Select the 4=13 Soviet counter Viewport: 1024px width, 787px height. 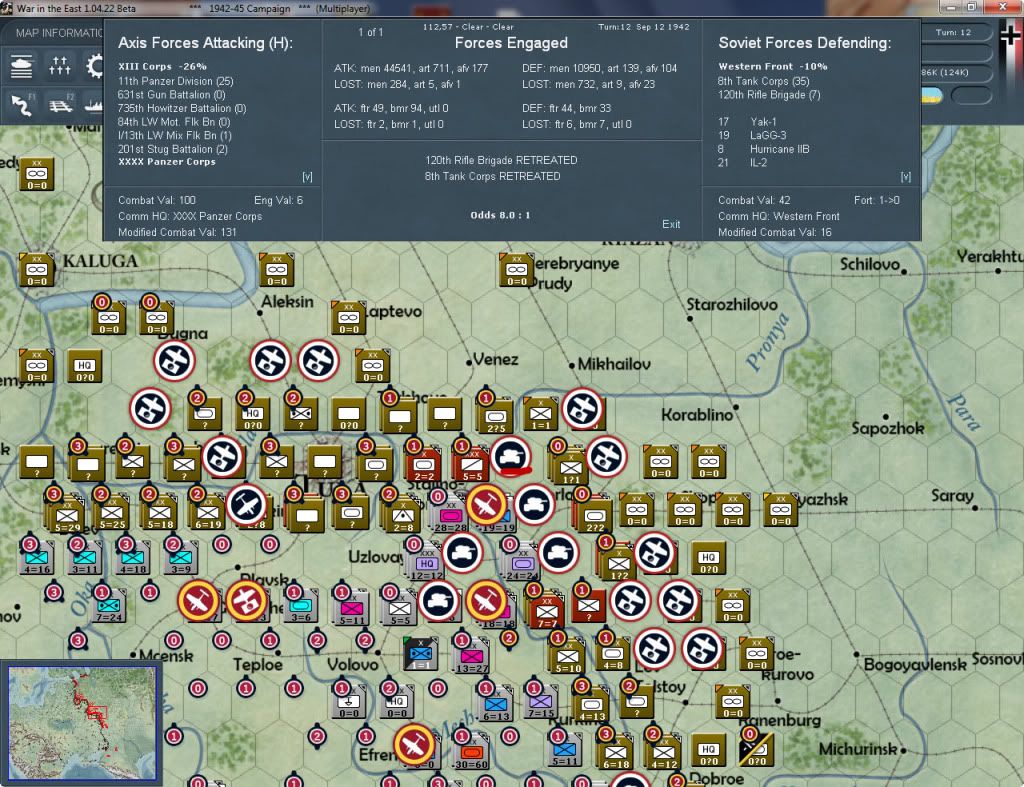592,705
